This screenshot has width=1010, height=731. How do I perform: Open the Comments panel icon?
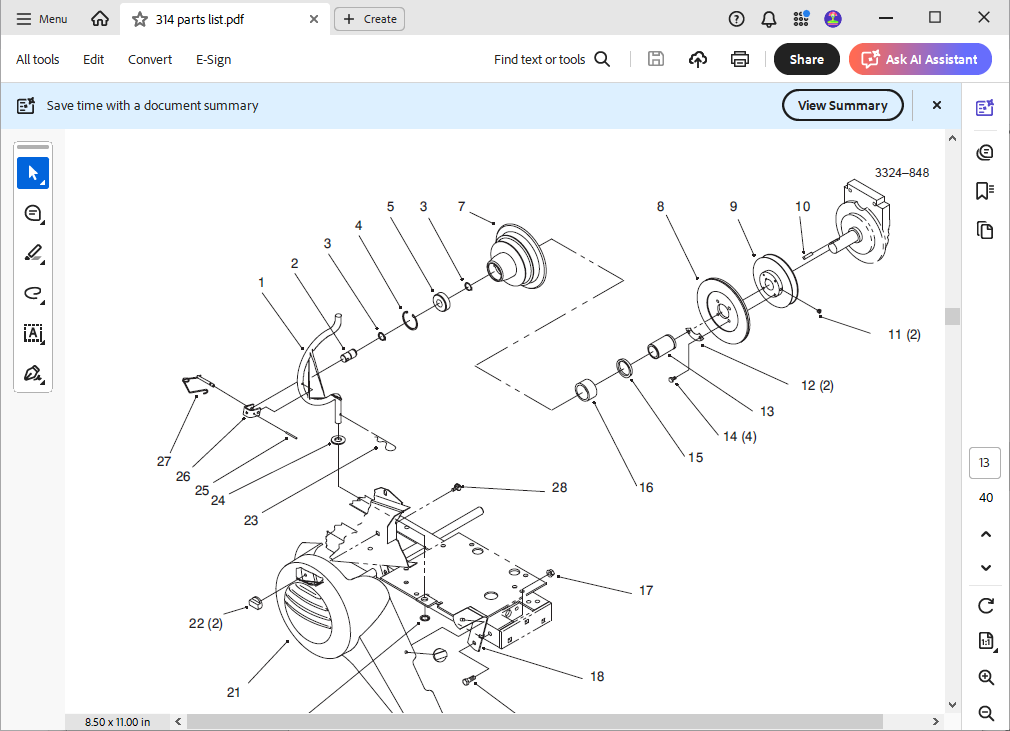pos(985,153)
